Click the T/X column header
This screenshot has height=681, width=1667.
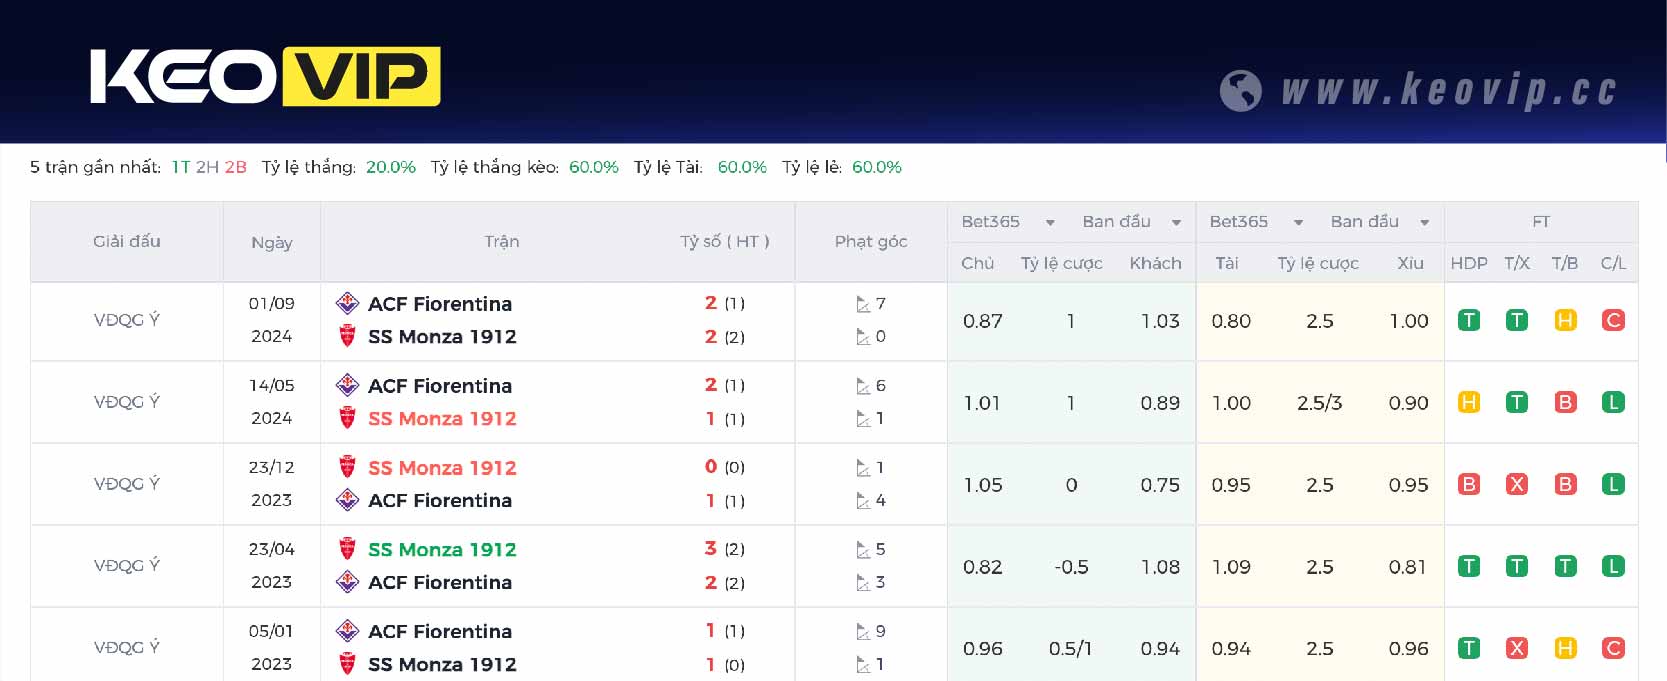coord(1517,263)
